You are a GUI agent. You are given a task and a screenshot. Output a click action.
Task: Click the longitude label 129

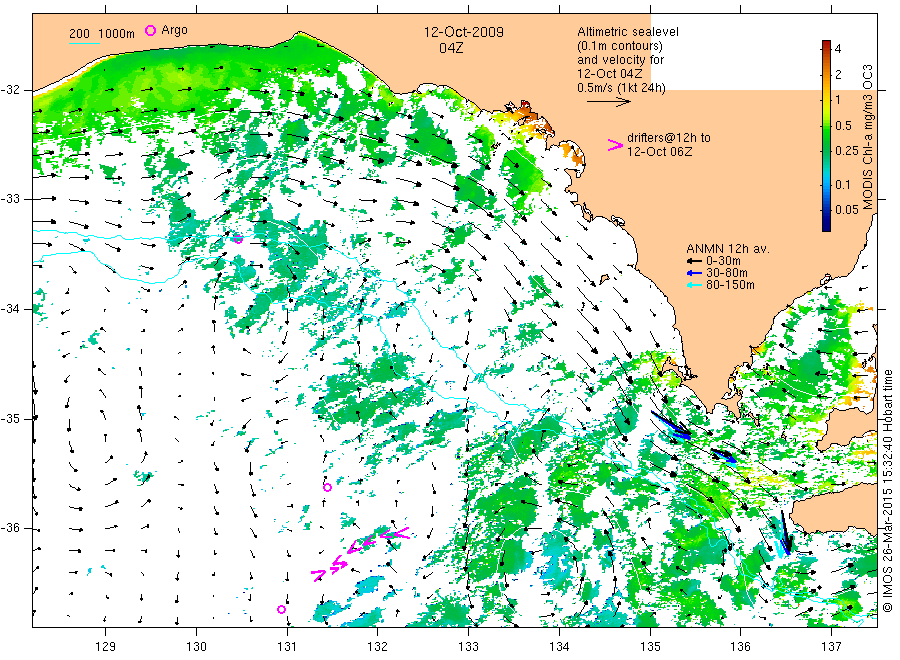(106, 647)
